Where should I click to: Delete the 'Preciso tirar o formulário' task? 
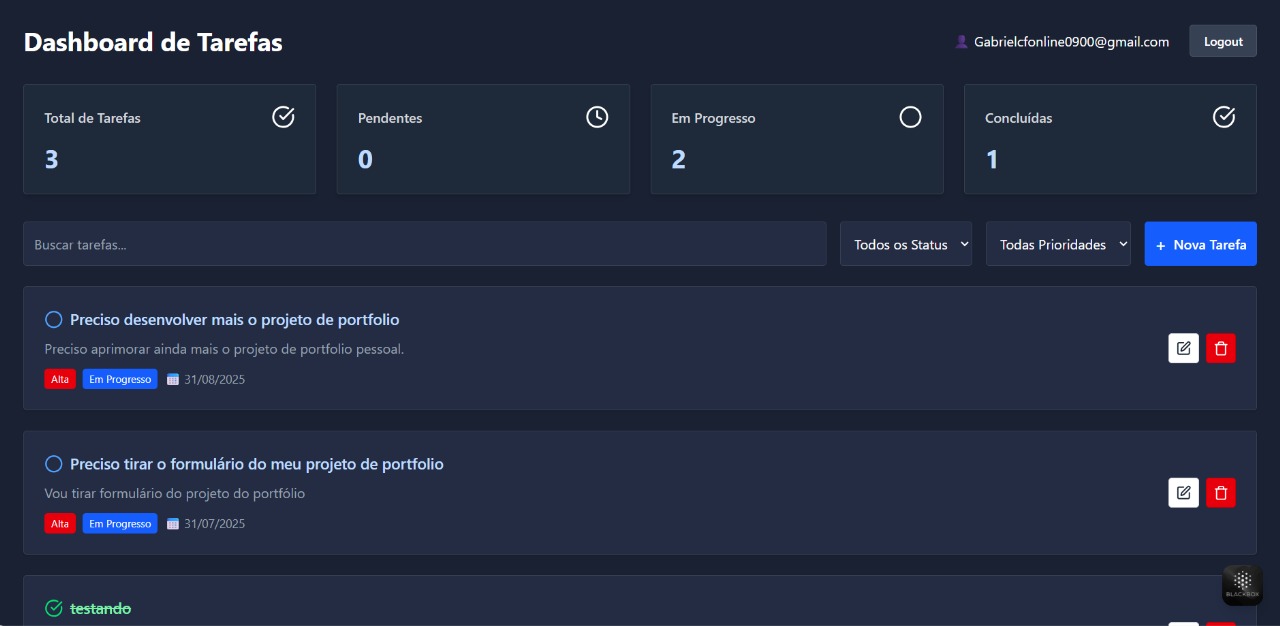point(1220,492)
